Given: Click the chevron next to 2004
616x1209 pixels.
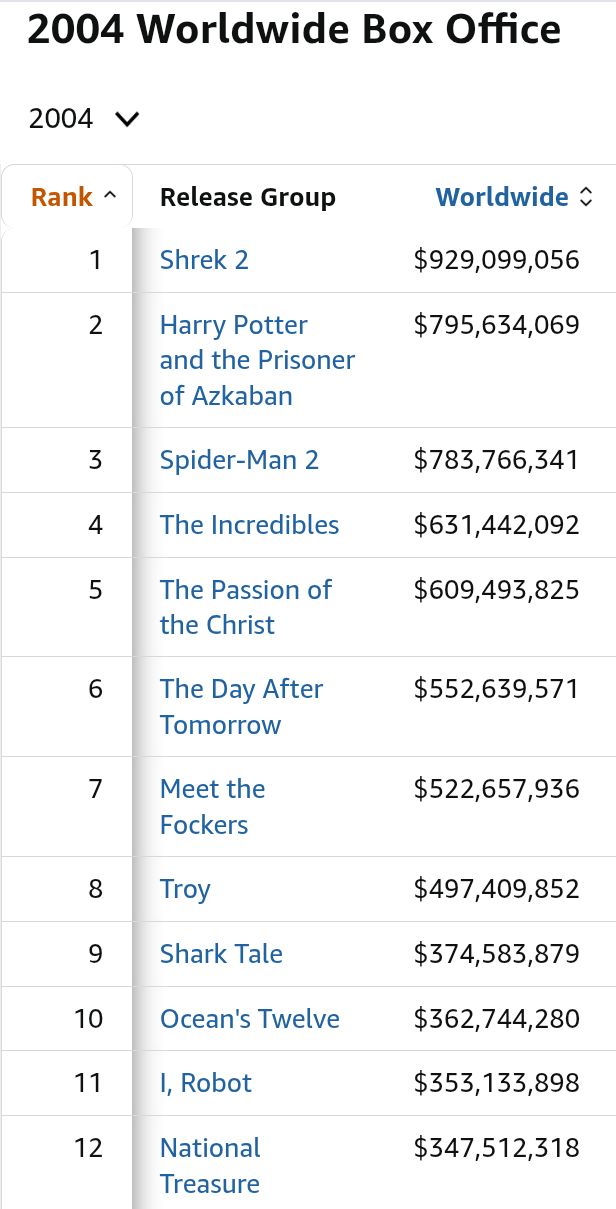Looking at the screenshot, I should (127, 120).
